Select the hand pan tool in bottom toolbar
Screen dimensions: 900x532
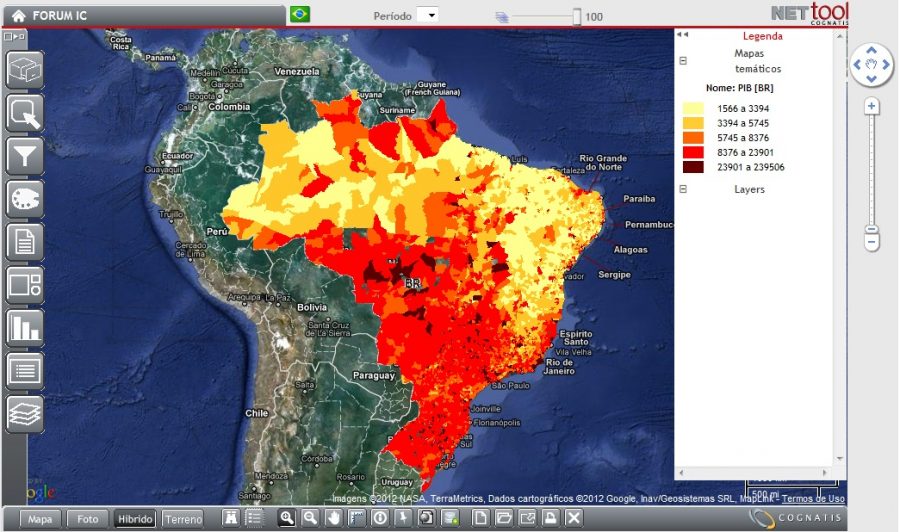(x=333, y=517)
